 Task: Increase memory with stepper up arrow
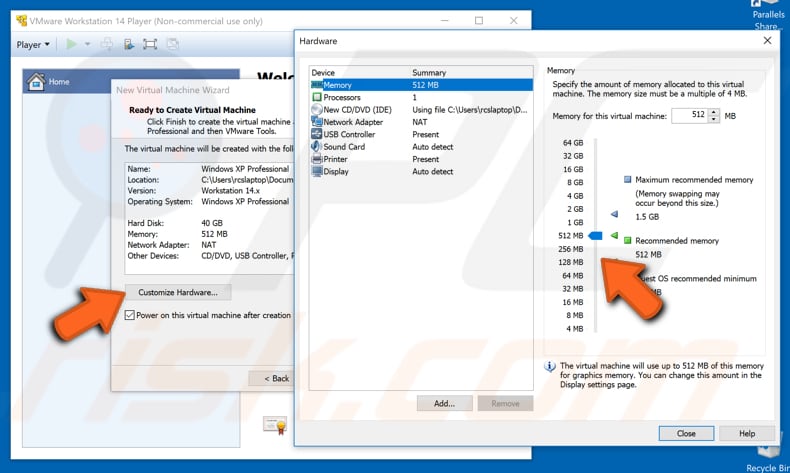coord(713,112)
